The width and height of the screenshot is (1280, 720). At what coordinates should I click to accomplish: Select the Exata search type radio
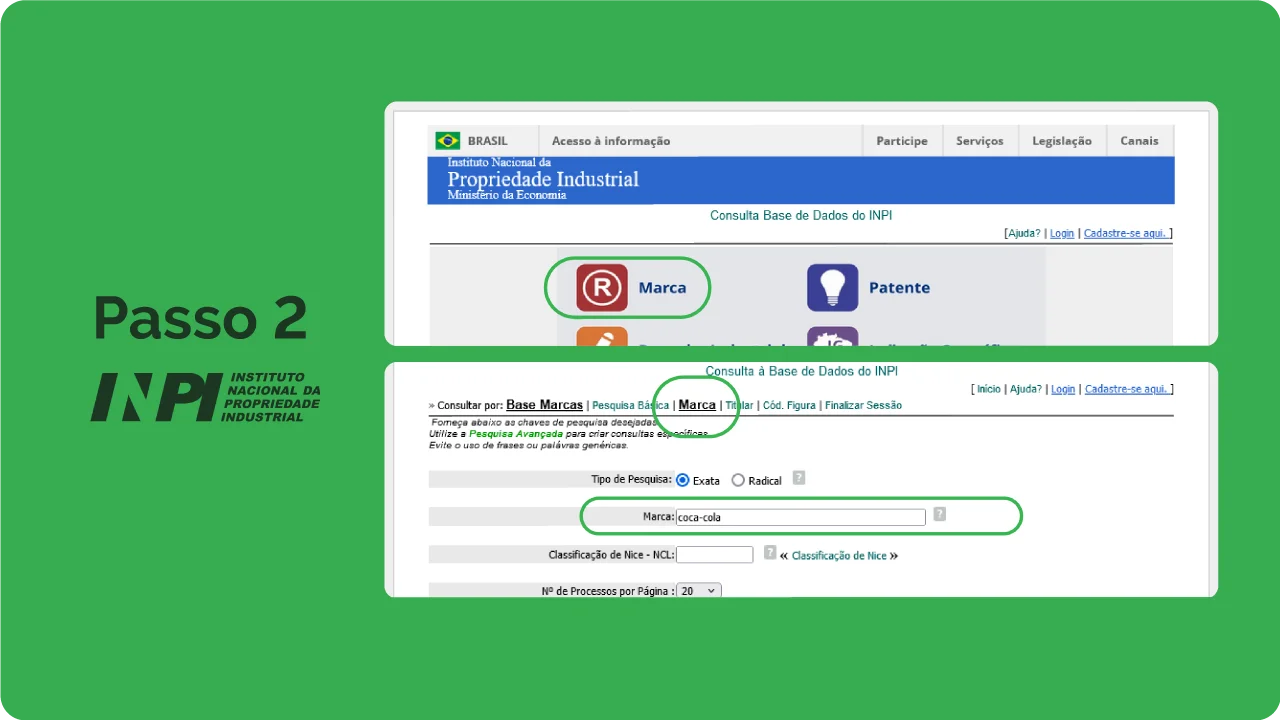683,480
